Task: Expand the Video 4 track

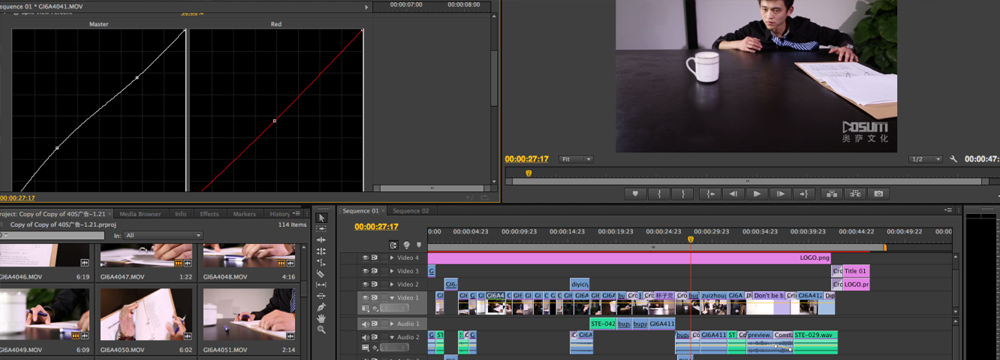Action: pyautogui.click(x=392, y=259)
